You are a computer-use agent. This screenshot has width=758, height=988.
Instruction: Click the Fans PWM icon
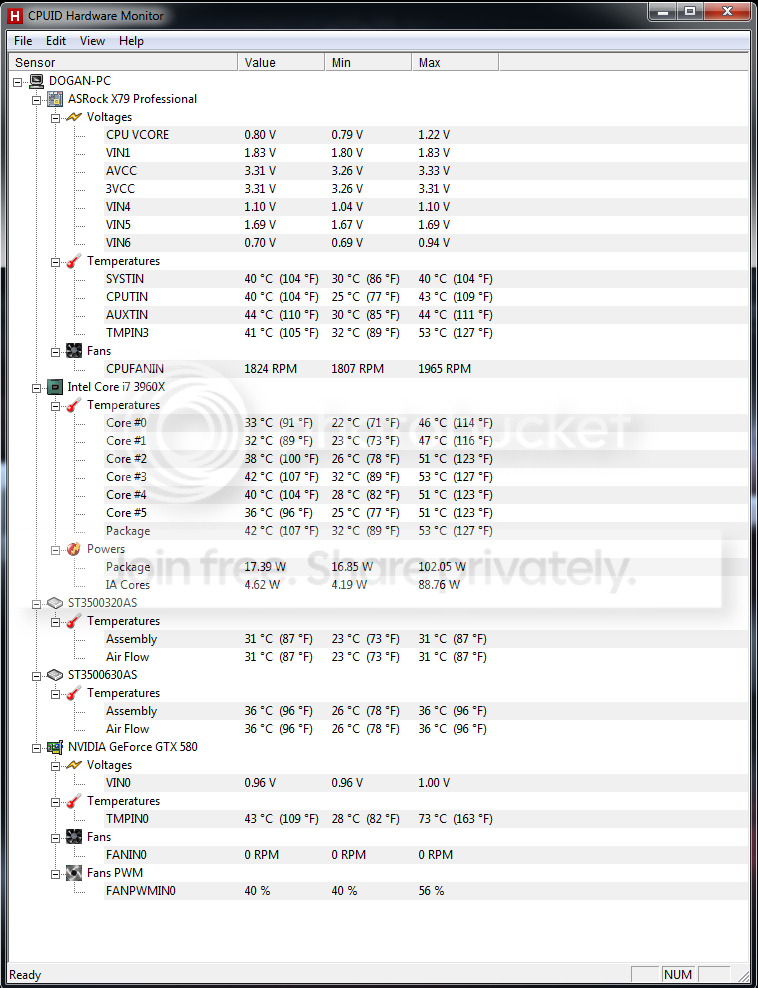(x=74, y=873)
